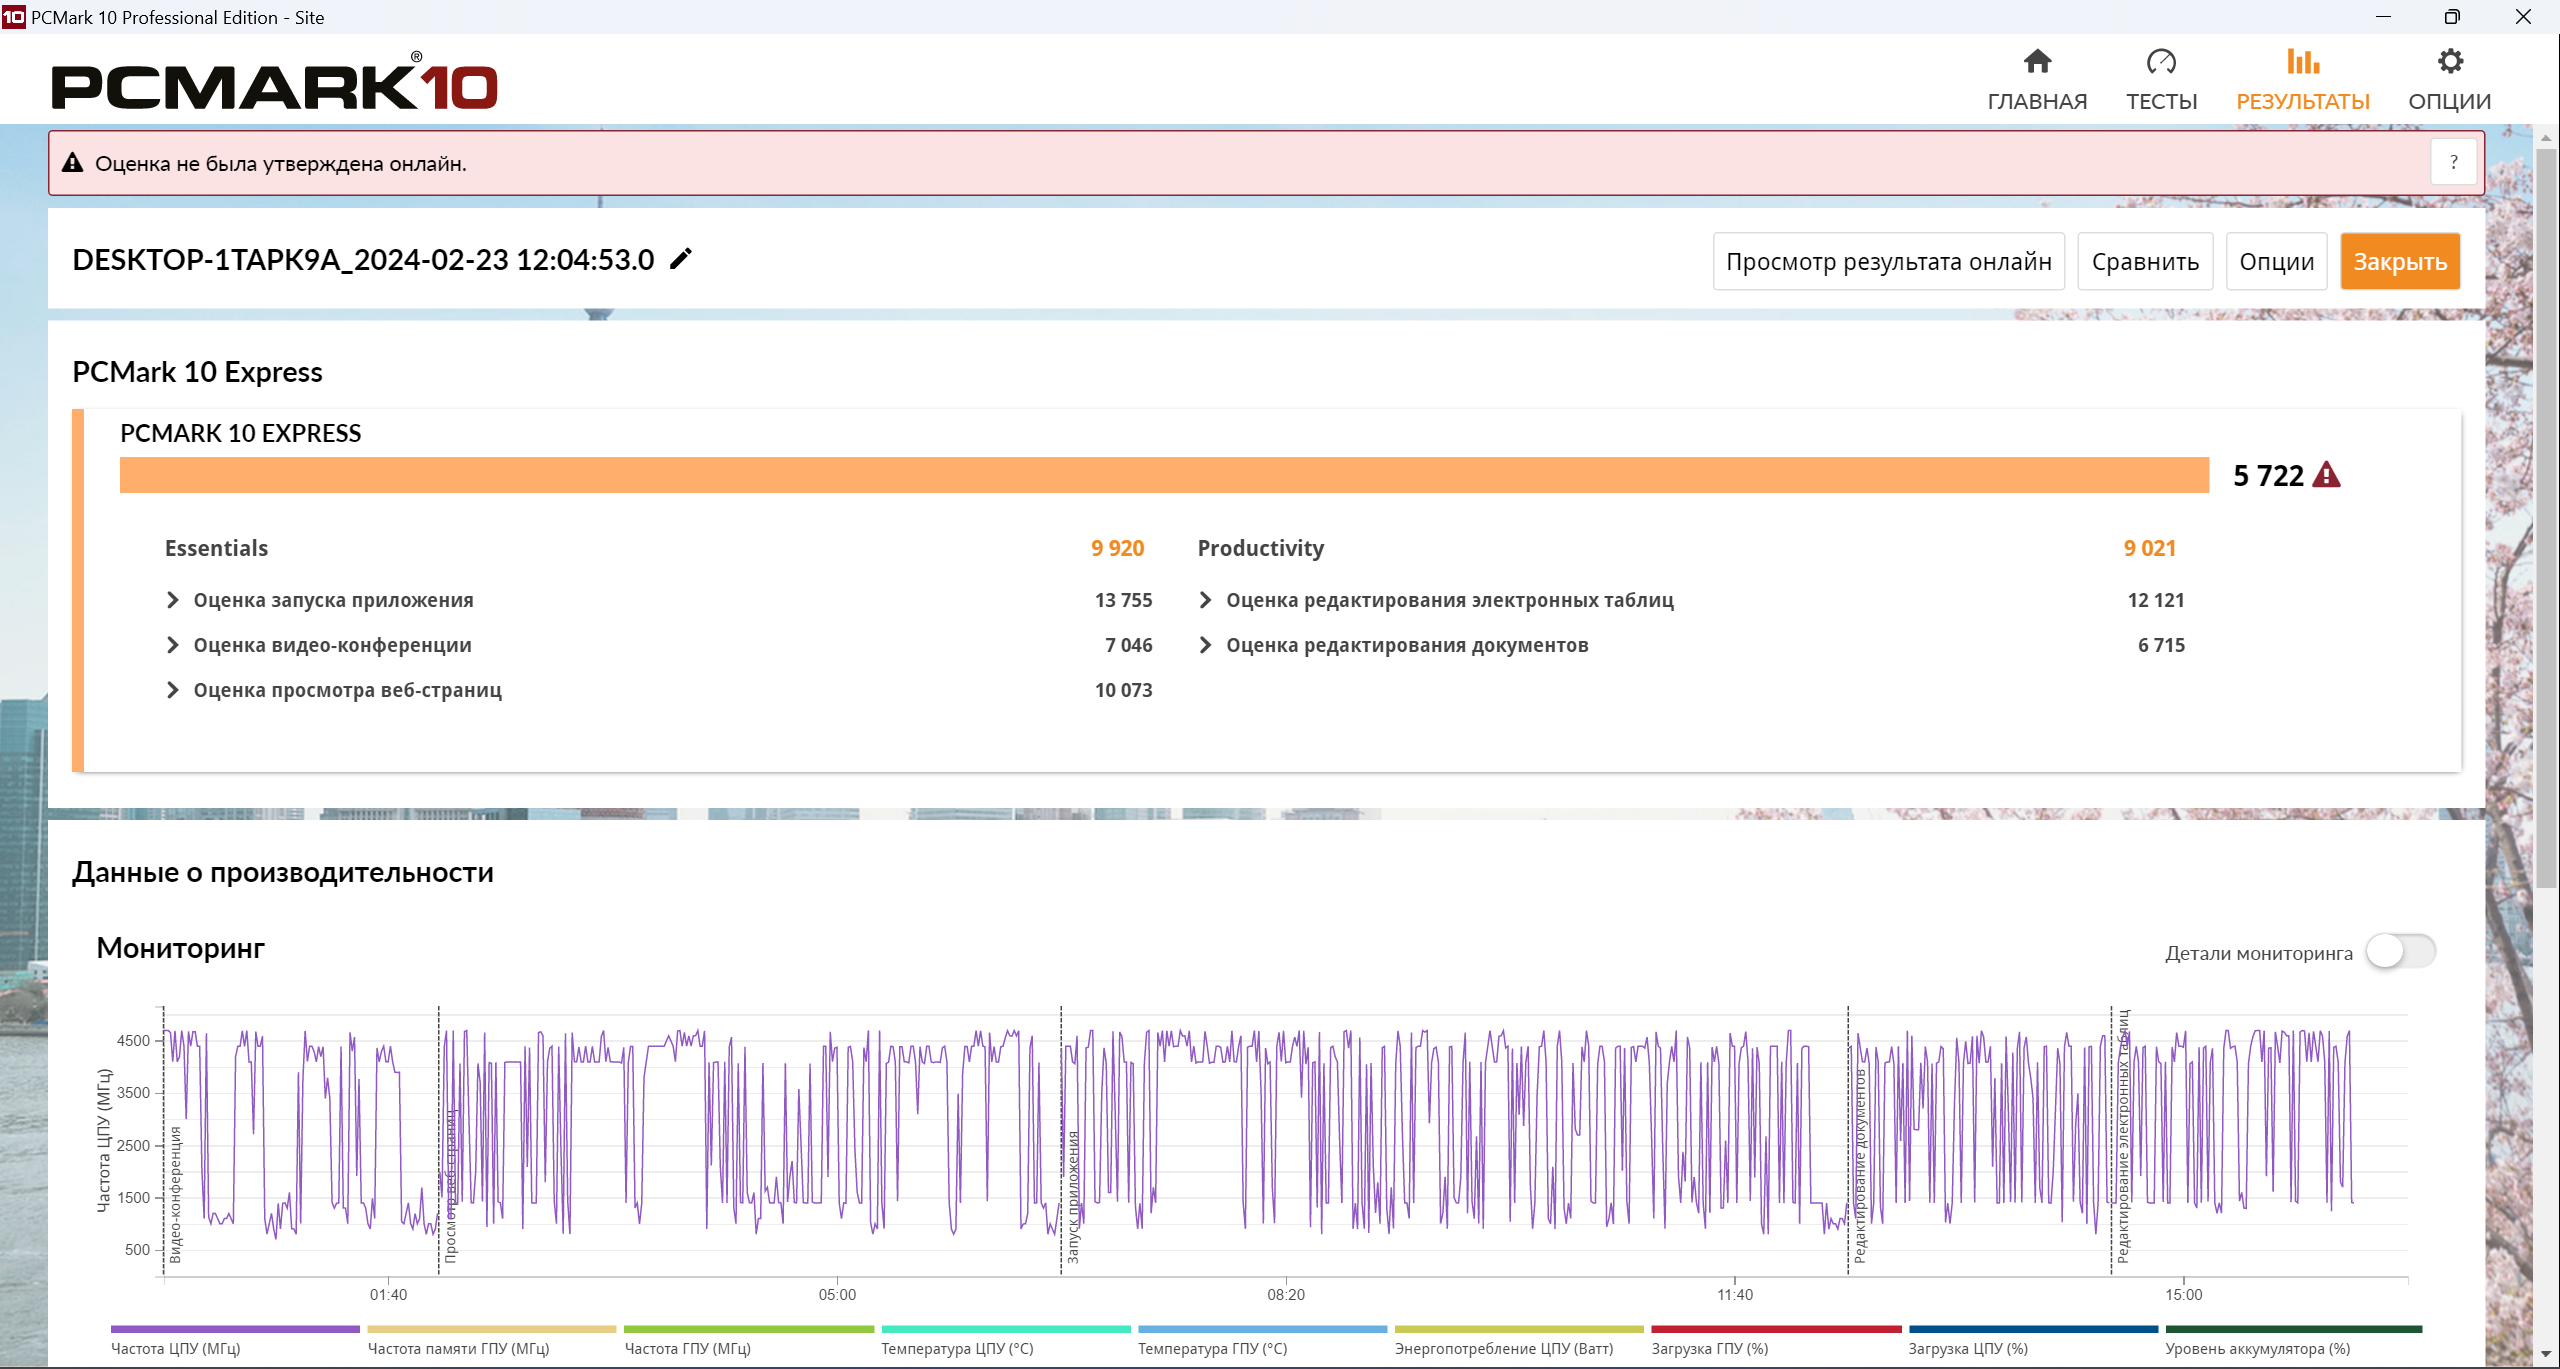Click the scrollbar up arrow
Screen dimensions: 2560x1369
[x=2546, y=137]
